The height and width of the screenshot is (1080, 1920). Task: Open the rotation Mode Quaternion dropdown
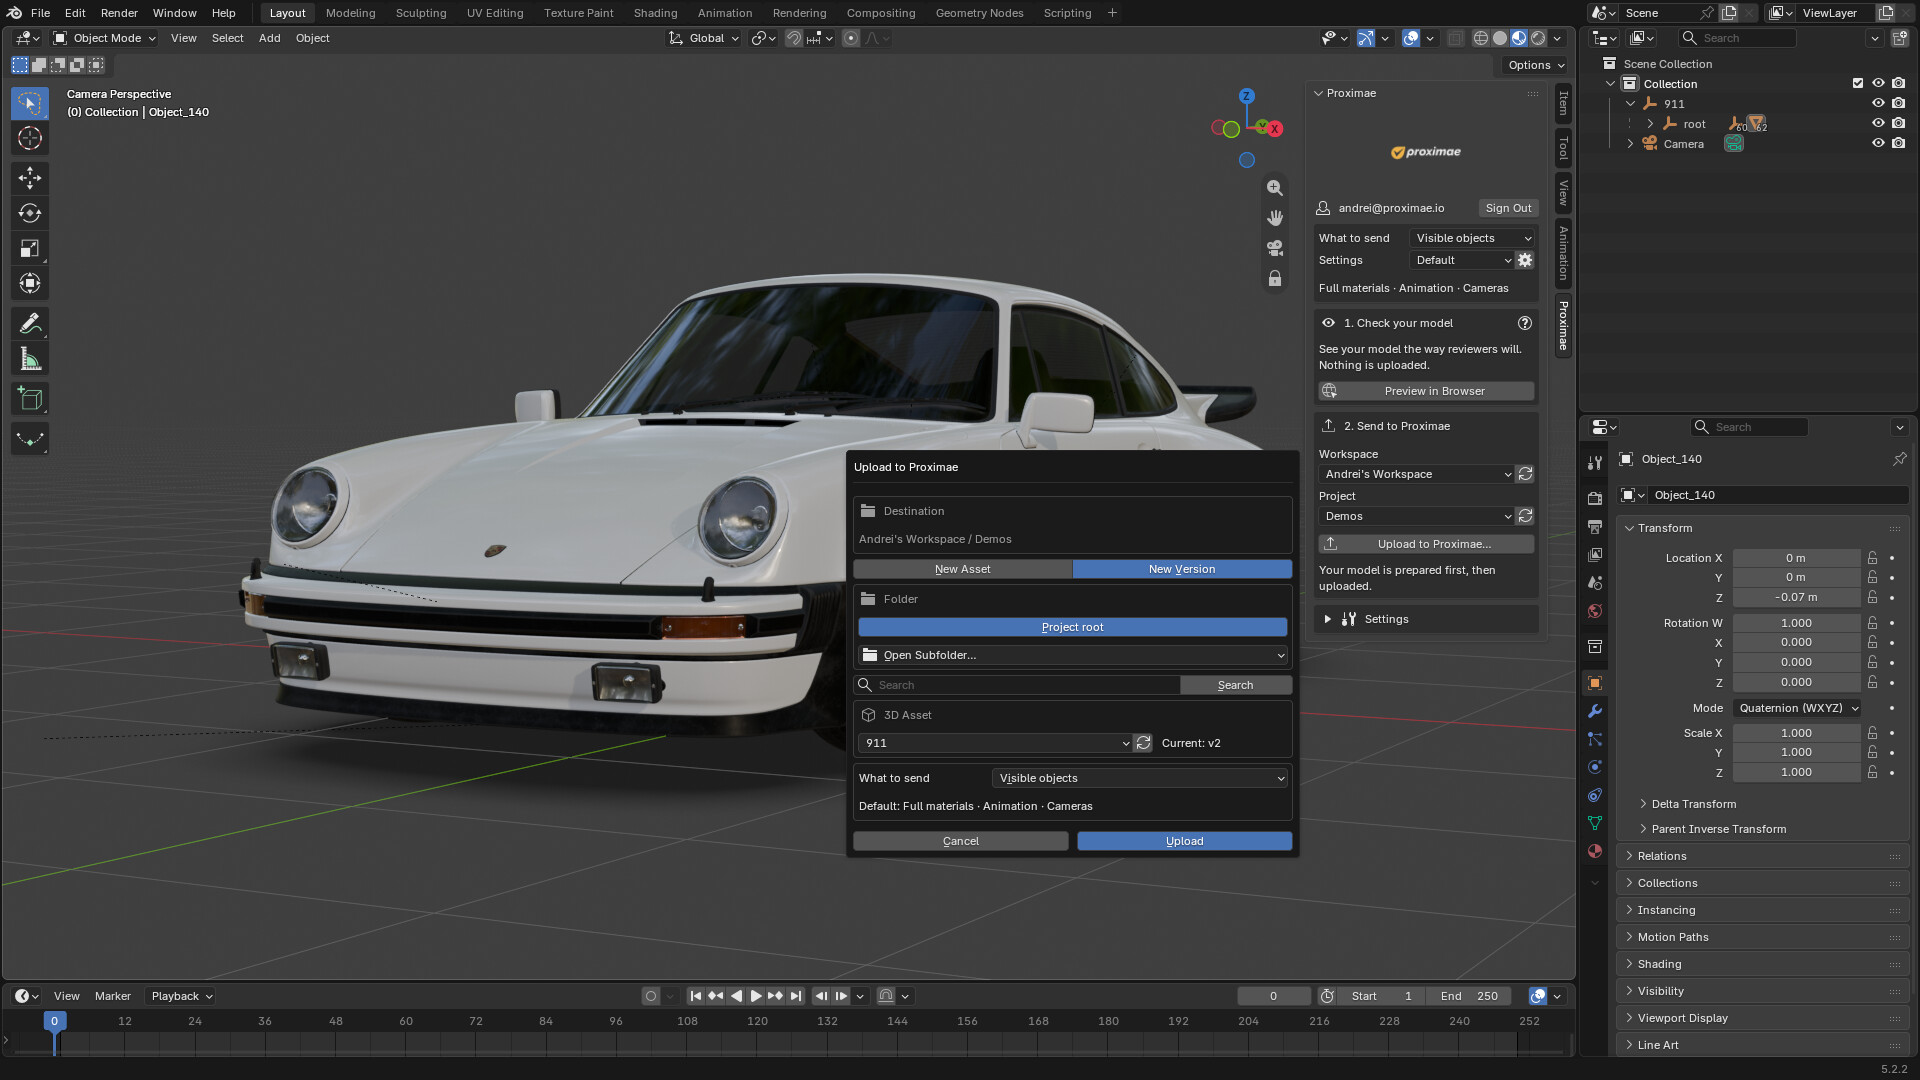pos(1797,708)
